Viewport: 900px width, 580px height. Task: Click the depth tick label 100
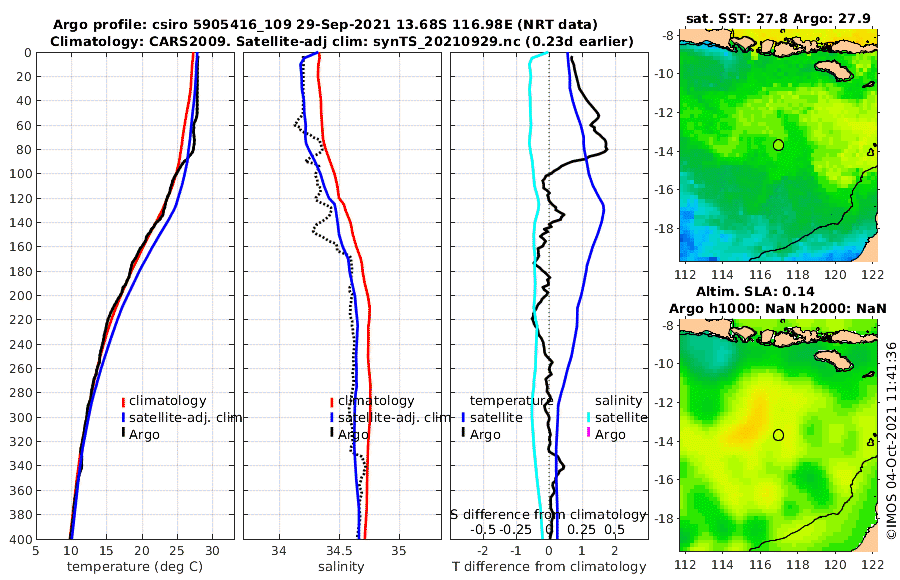20,174
